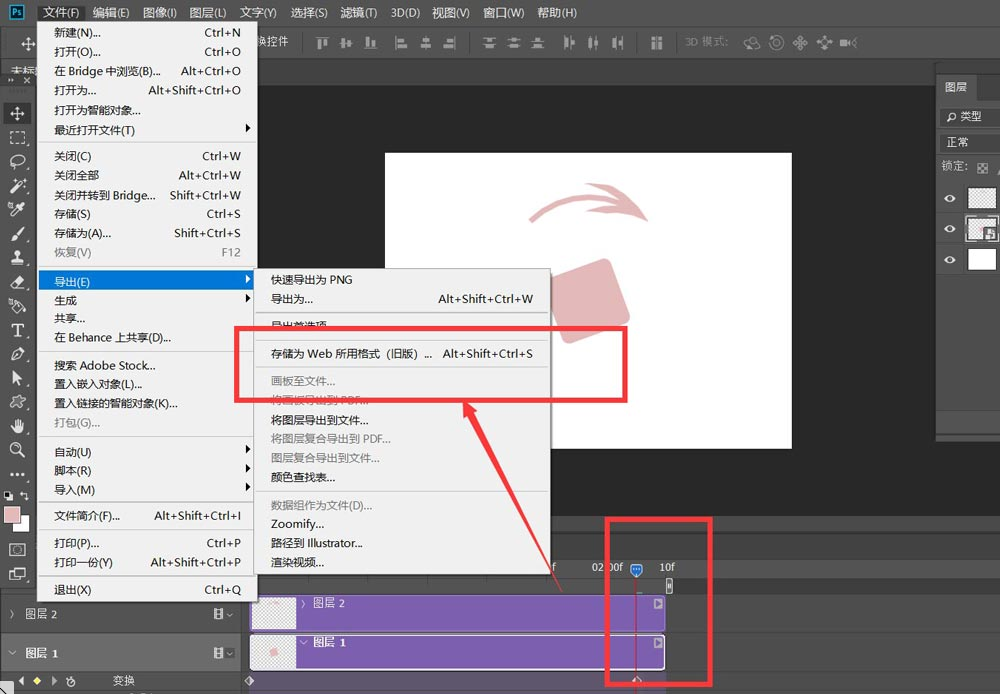The width and height of the screenshot is (1002, 694).
Task: Hide the top layer via eye icon
Action: pyautogui.click(x=950, y=198)
